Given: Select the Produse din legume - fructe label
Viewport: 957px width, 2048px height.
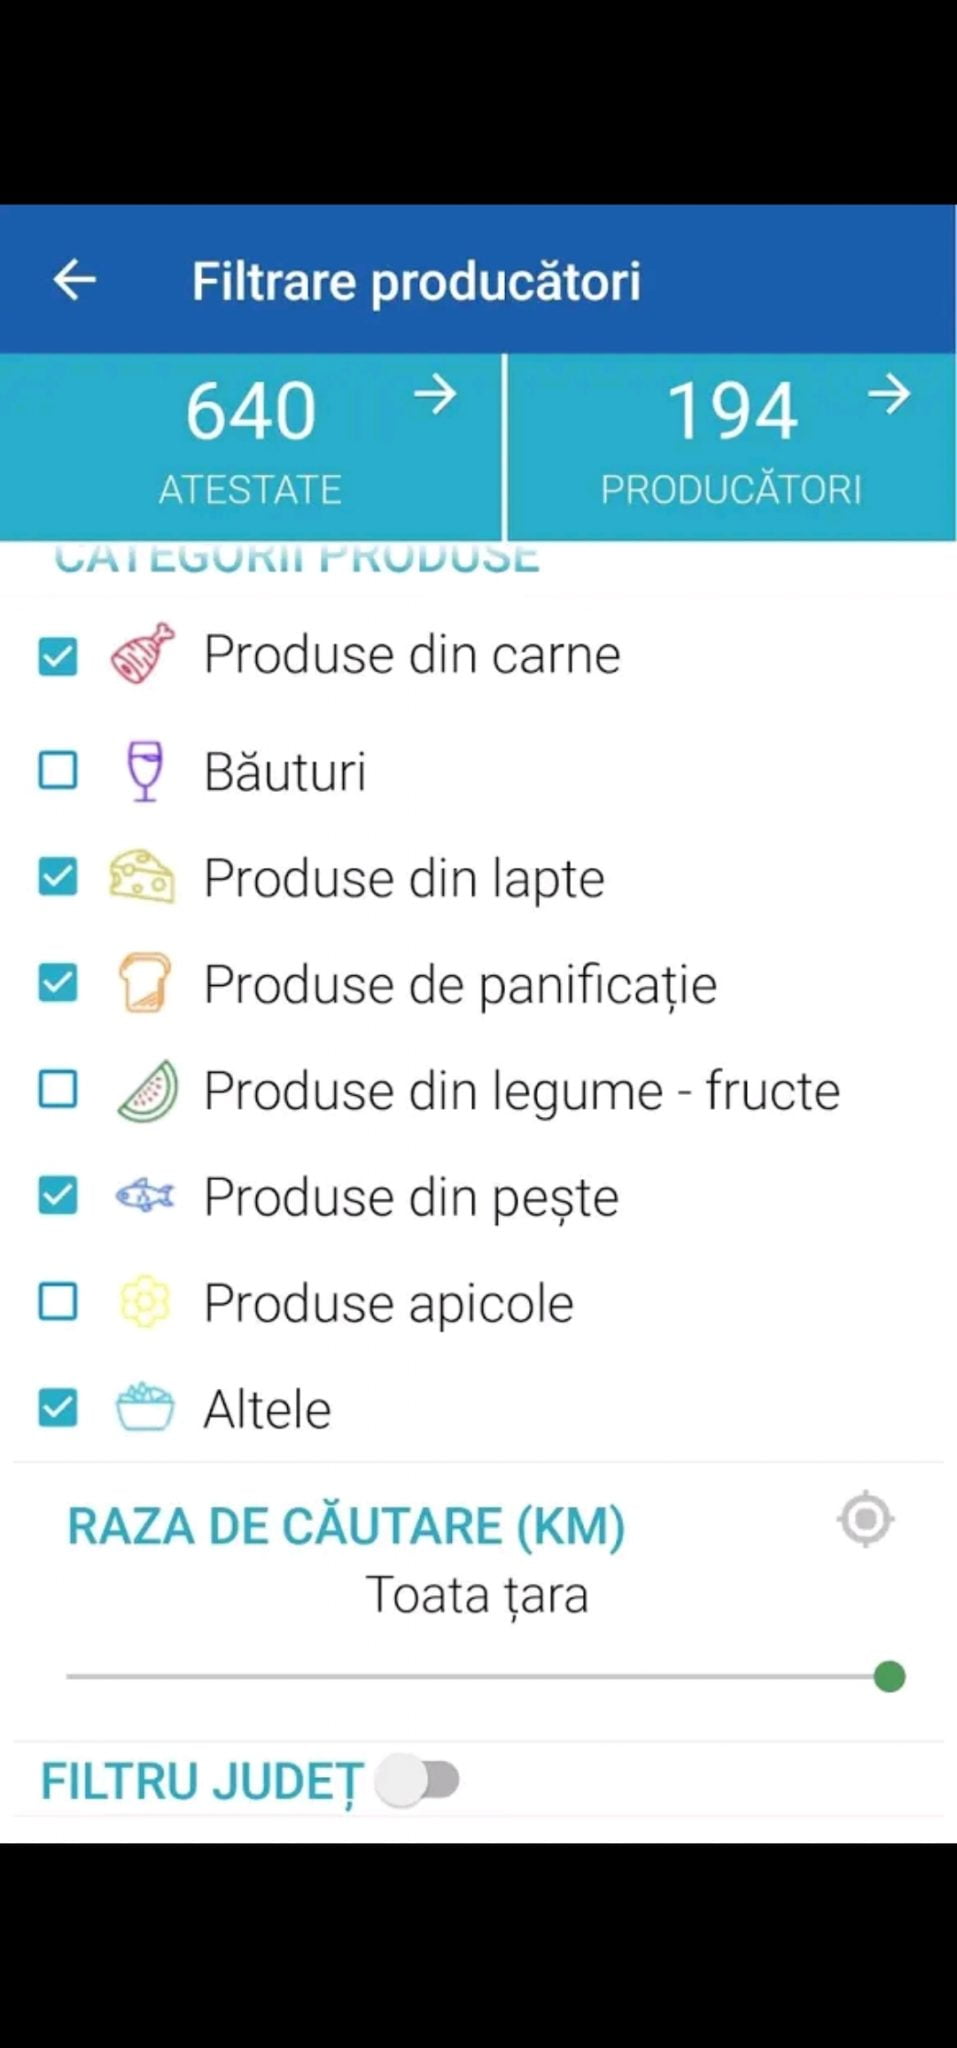Looking at the screenshot, I should [521, 1091].
